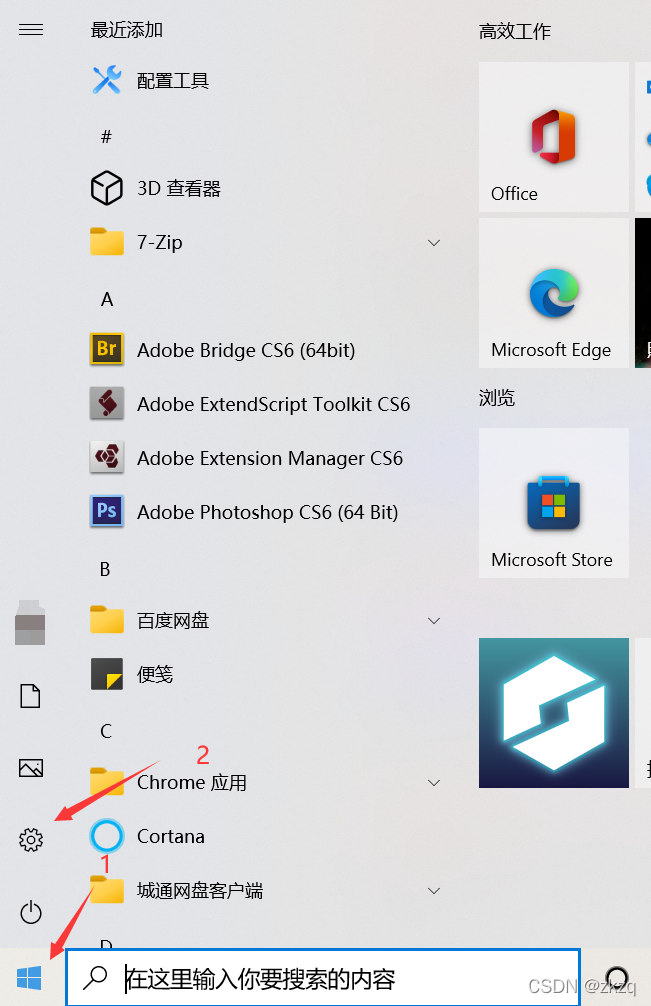Open the Pictures sidebar icon
The height and width of the screenshot is (1006, 651).
30,768
